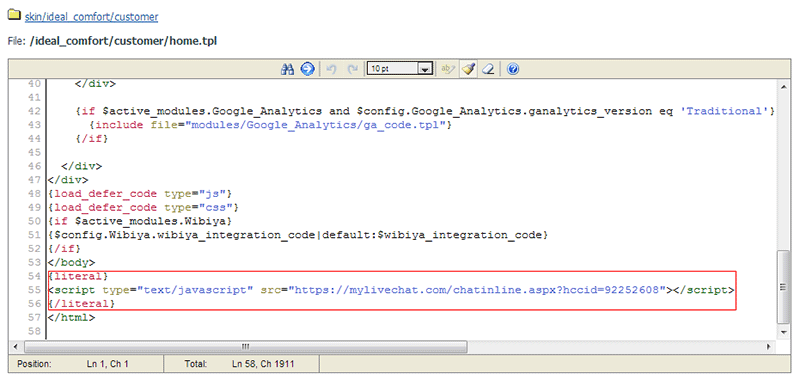800x380 pixels.
Task: Click the {/literal} closing tag on line 56
Action: pyautogui.click(x=81, y=303)
